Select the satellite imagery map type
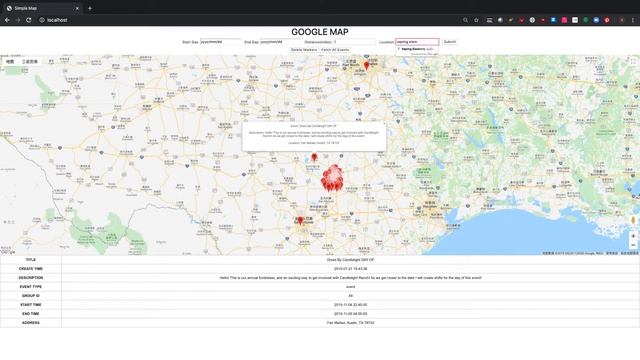The width and height of the screenshot is (640, 360). pos(29,62)
